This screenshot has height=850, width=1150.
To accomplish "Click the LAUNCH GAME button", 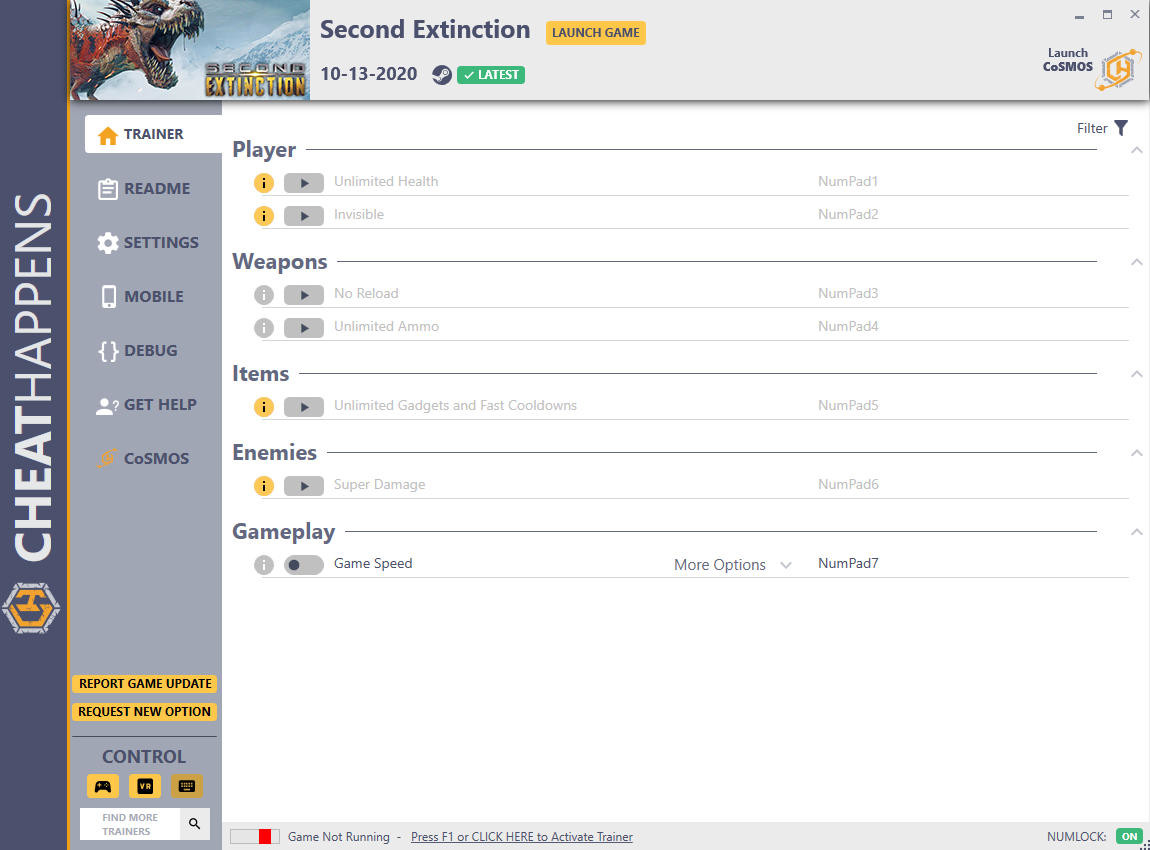I will (596, 33).
